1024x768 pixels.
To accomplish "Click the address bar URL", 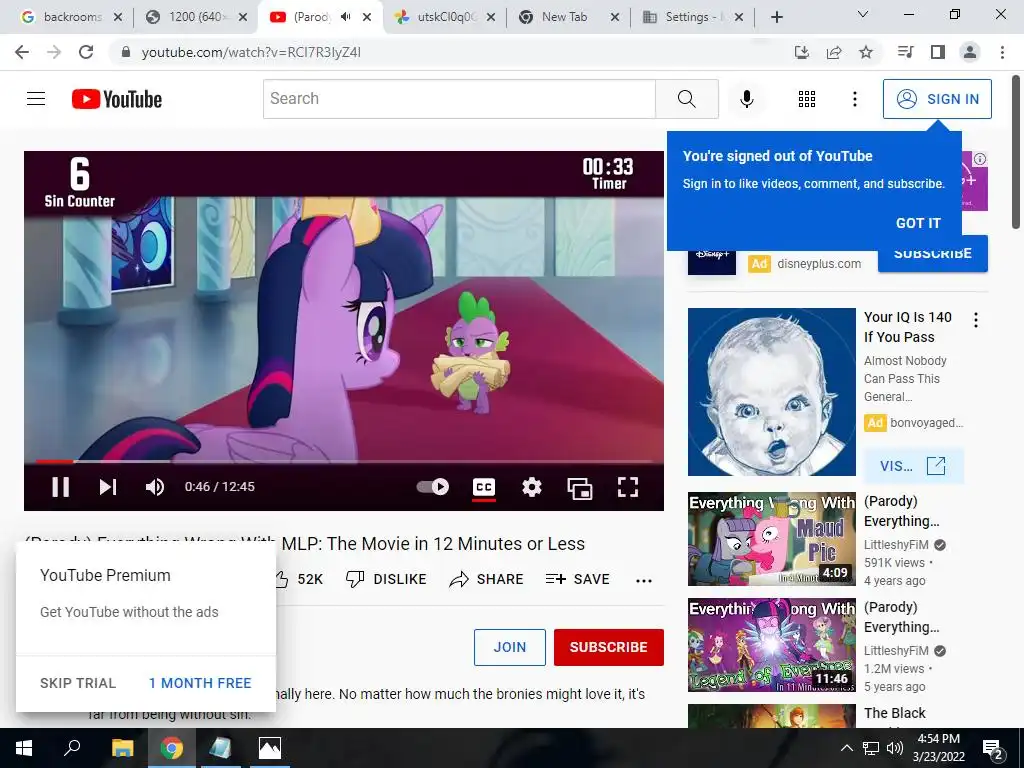I will pyautogui.click(x=251, y=52).
